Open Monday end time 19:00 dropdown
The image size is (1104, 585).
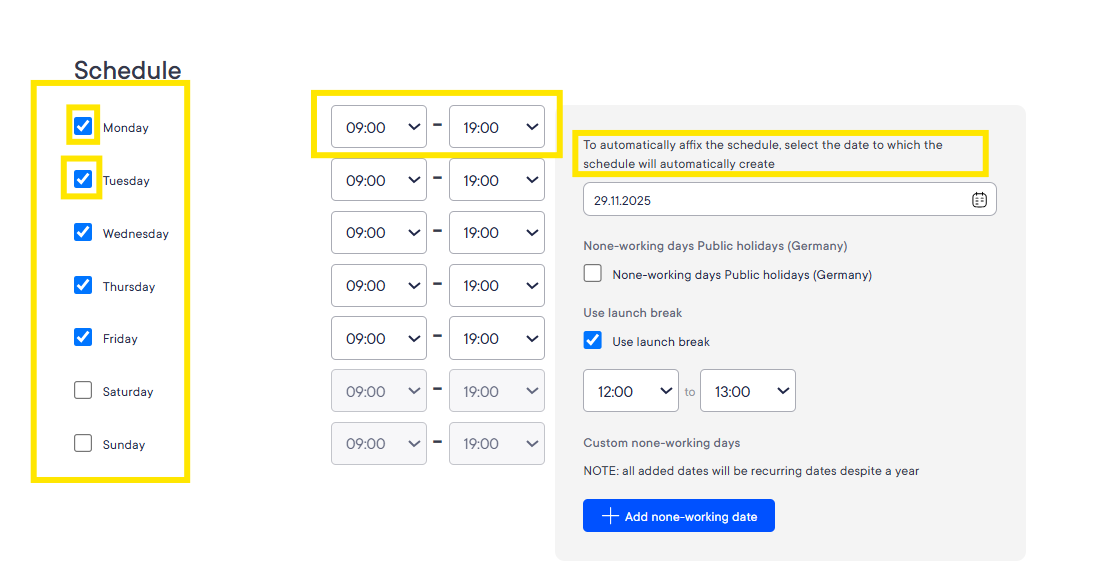497,127
